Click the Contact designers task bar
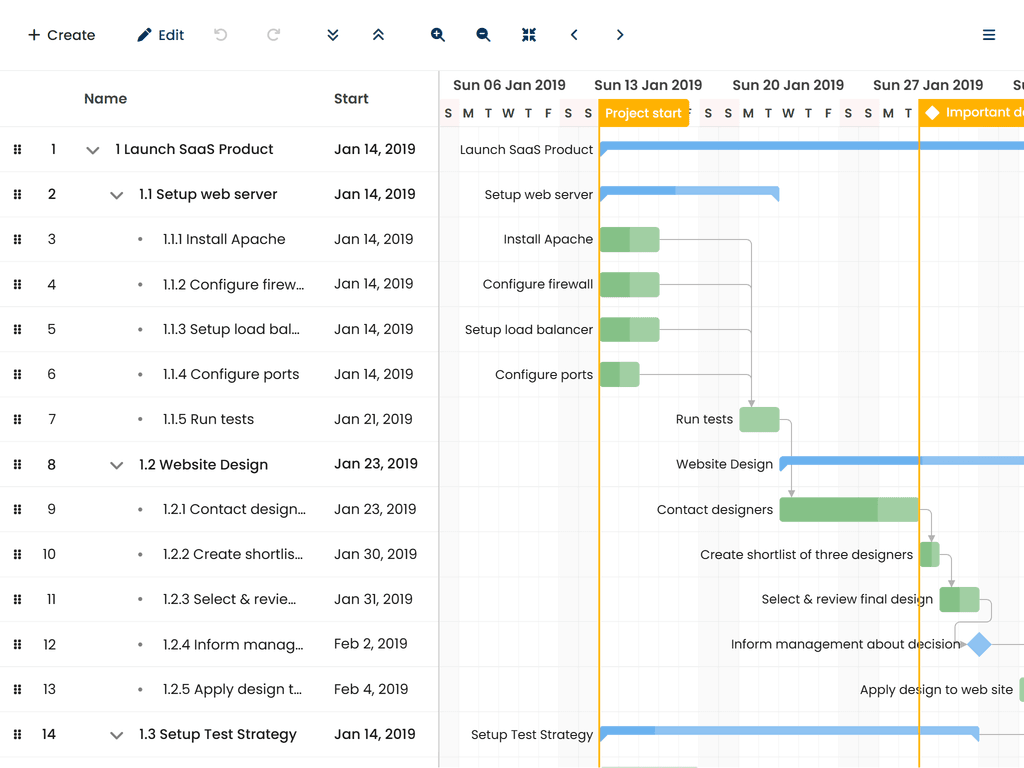Viewport: 1024px width, 768px height. (x=848, y=510)
